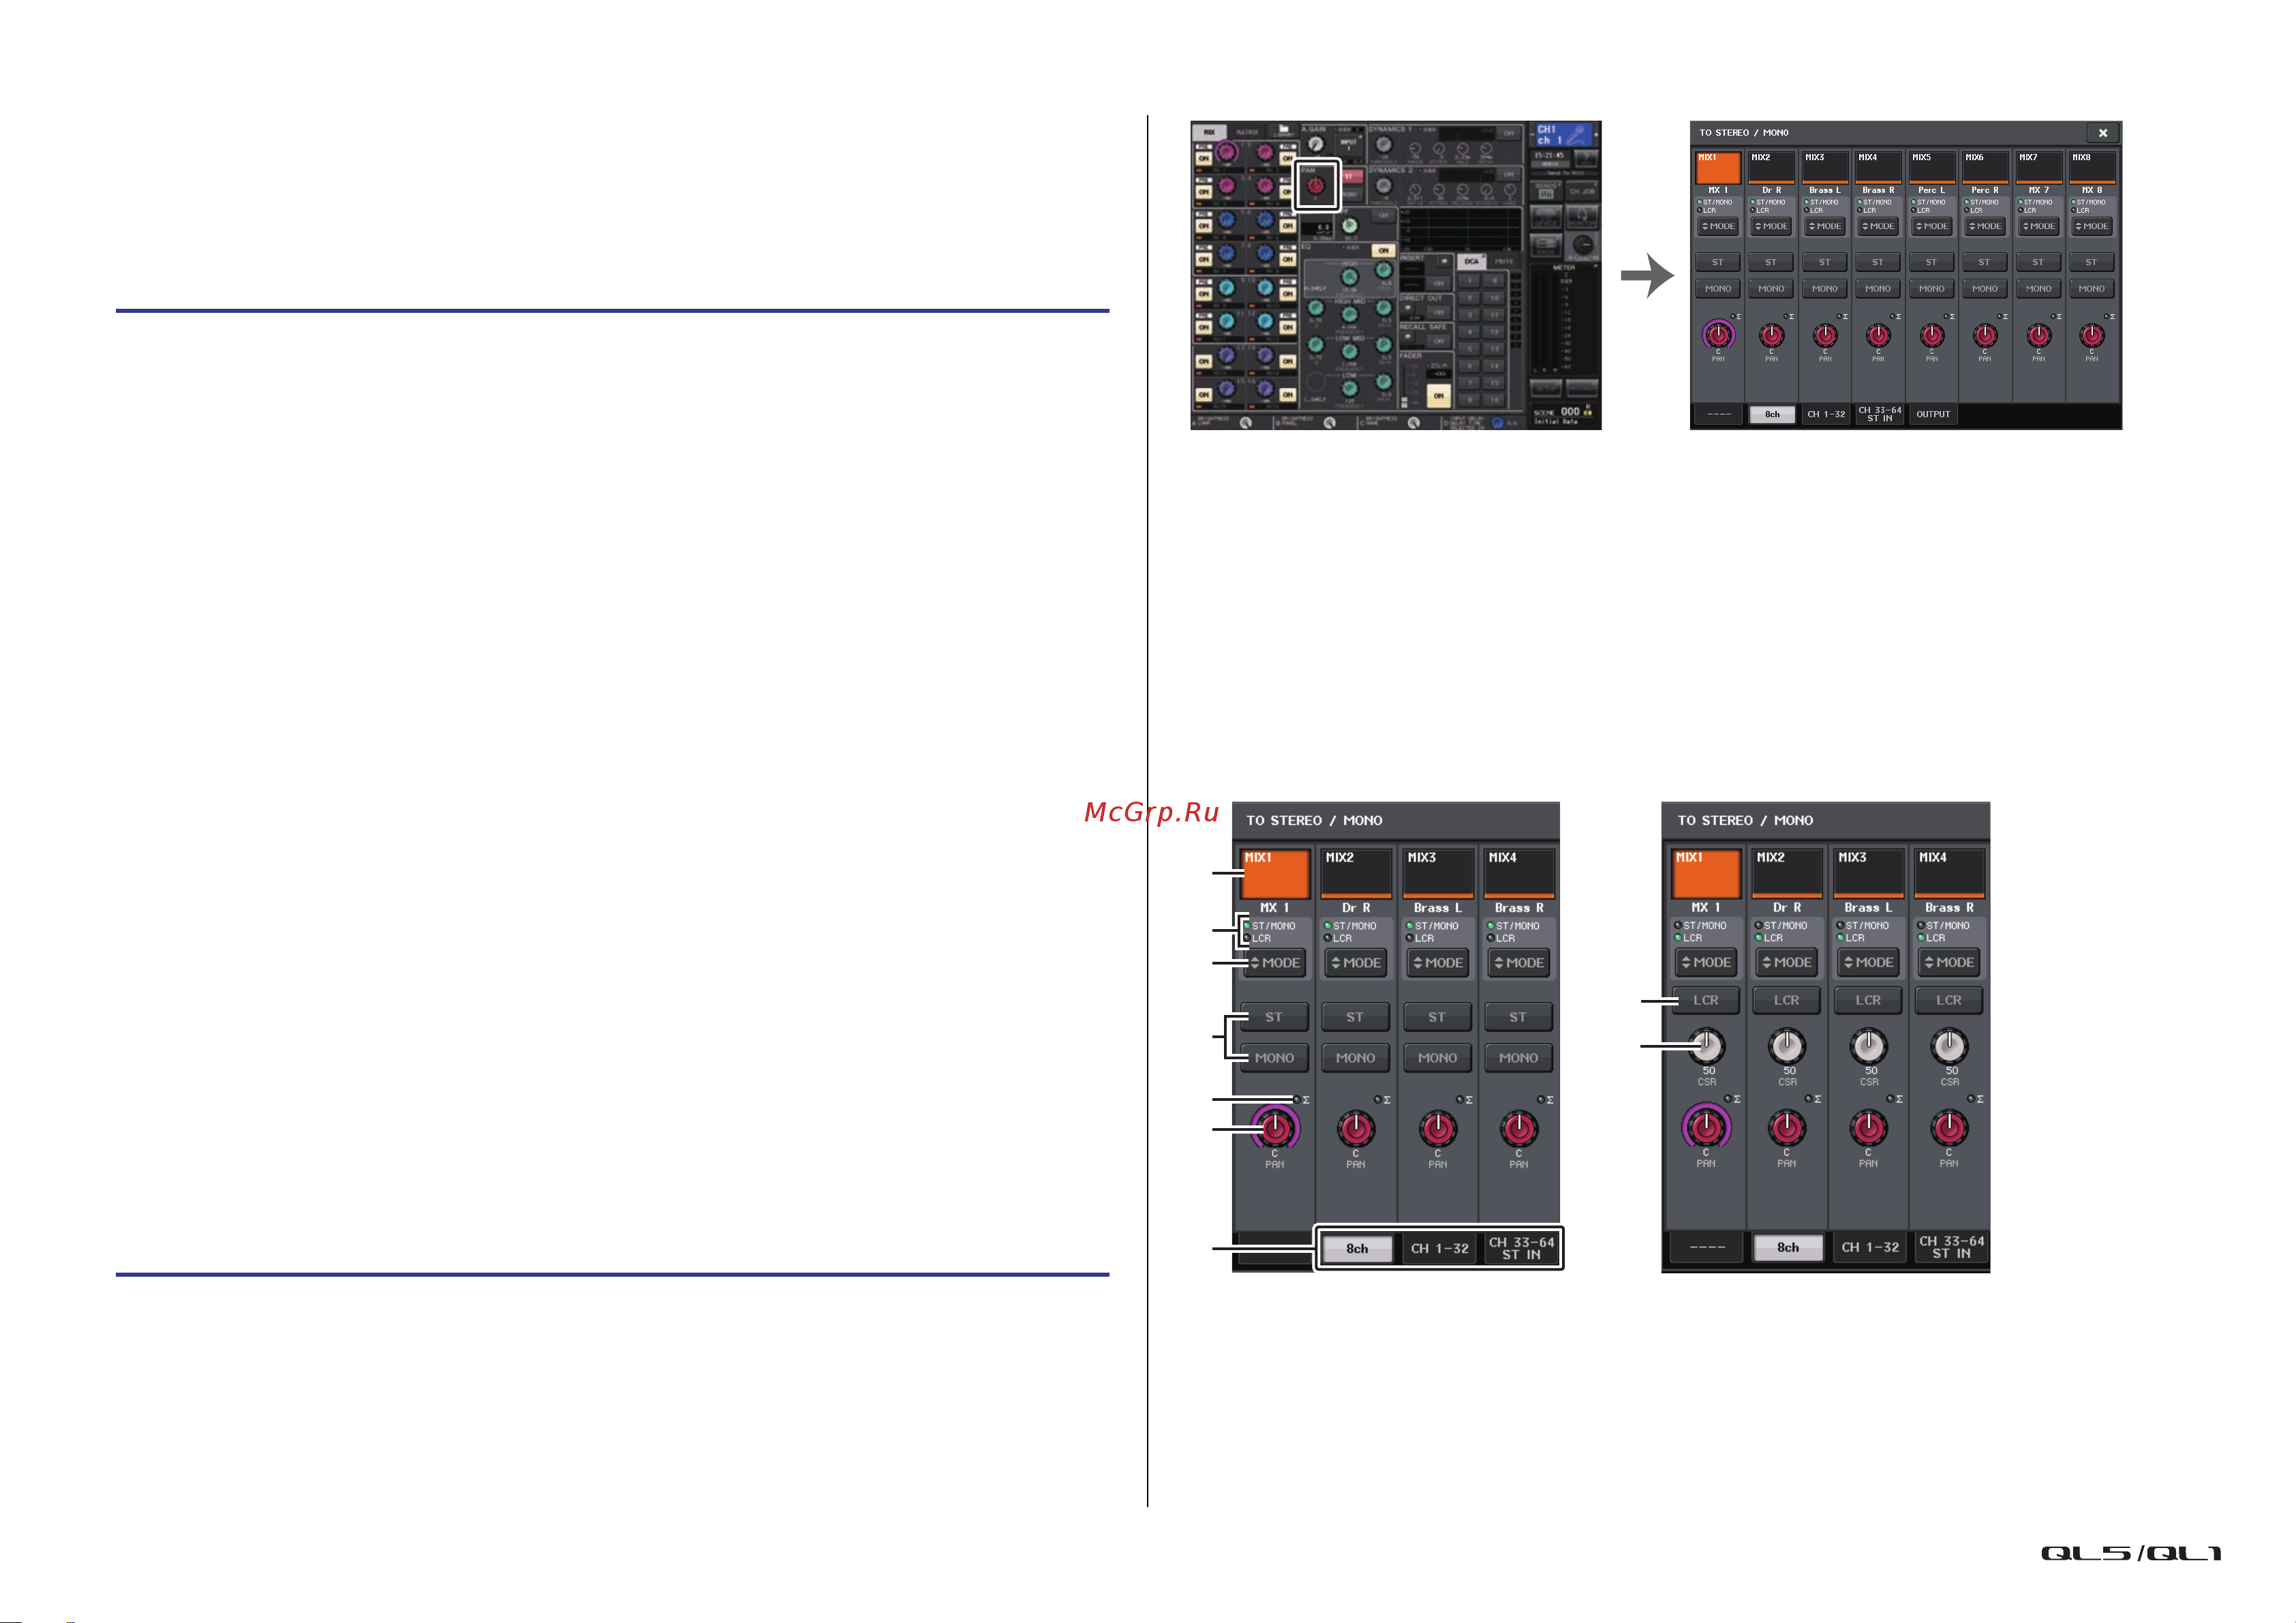Click the CH1 microphone channel icon in the overview screen
Image resolution: width=2296 pixels, height=1623 pixels.
[1564, 134]
